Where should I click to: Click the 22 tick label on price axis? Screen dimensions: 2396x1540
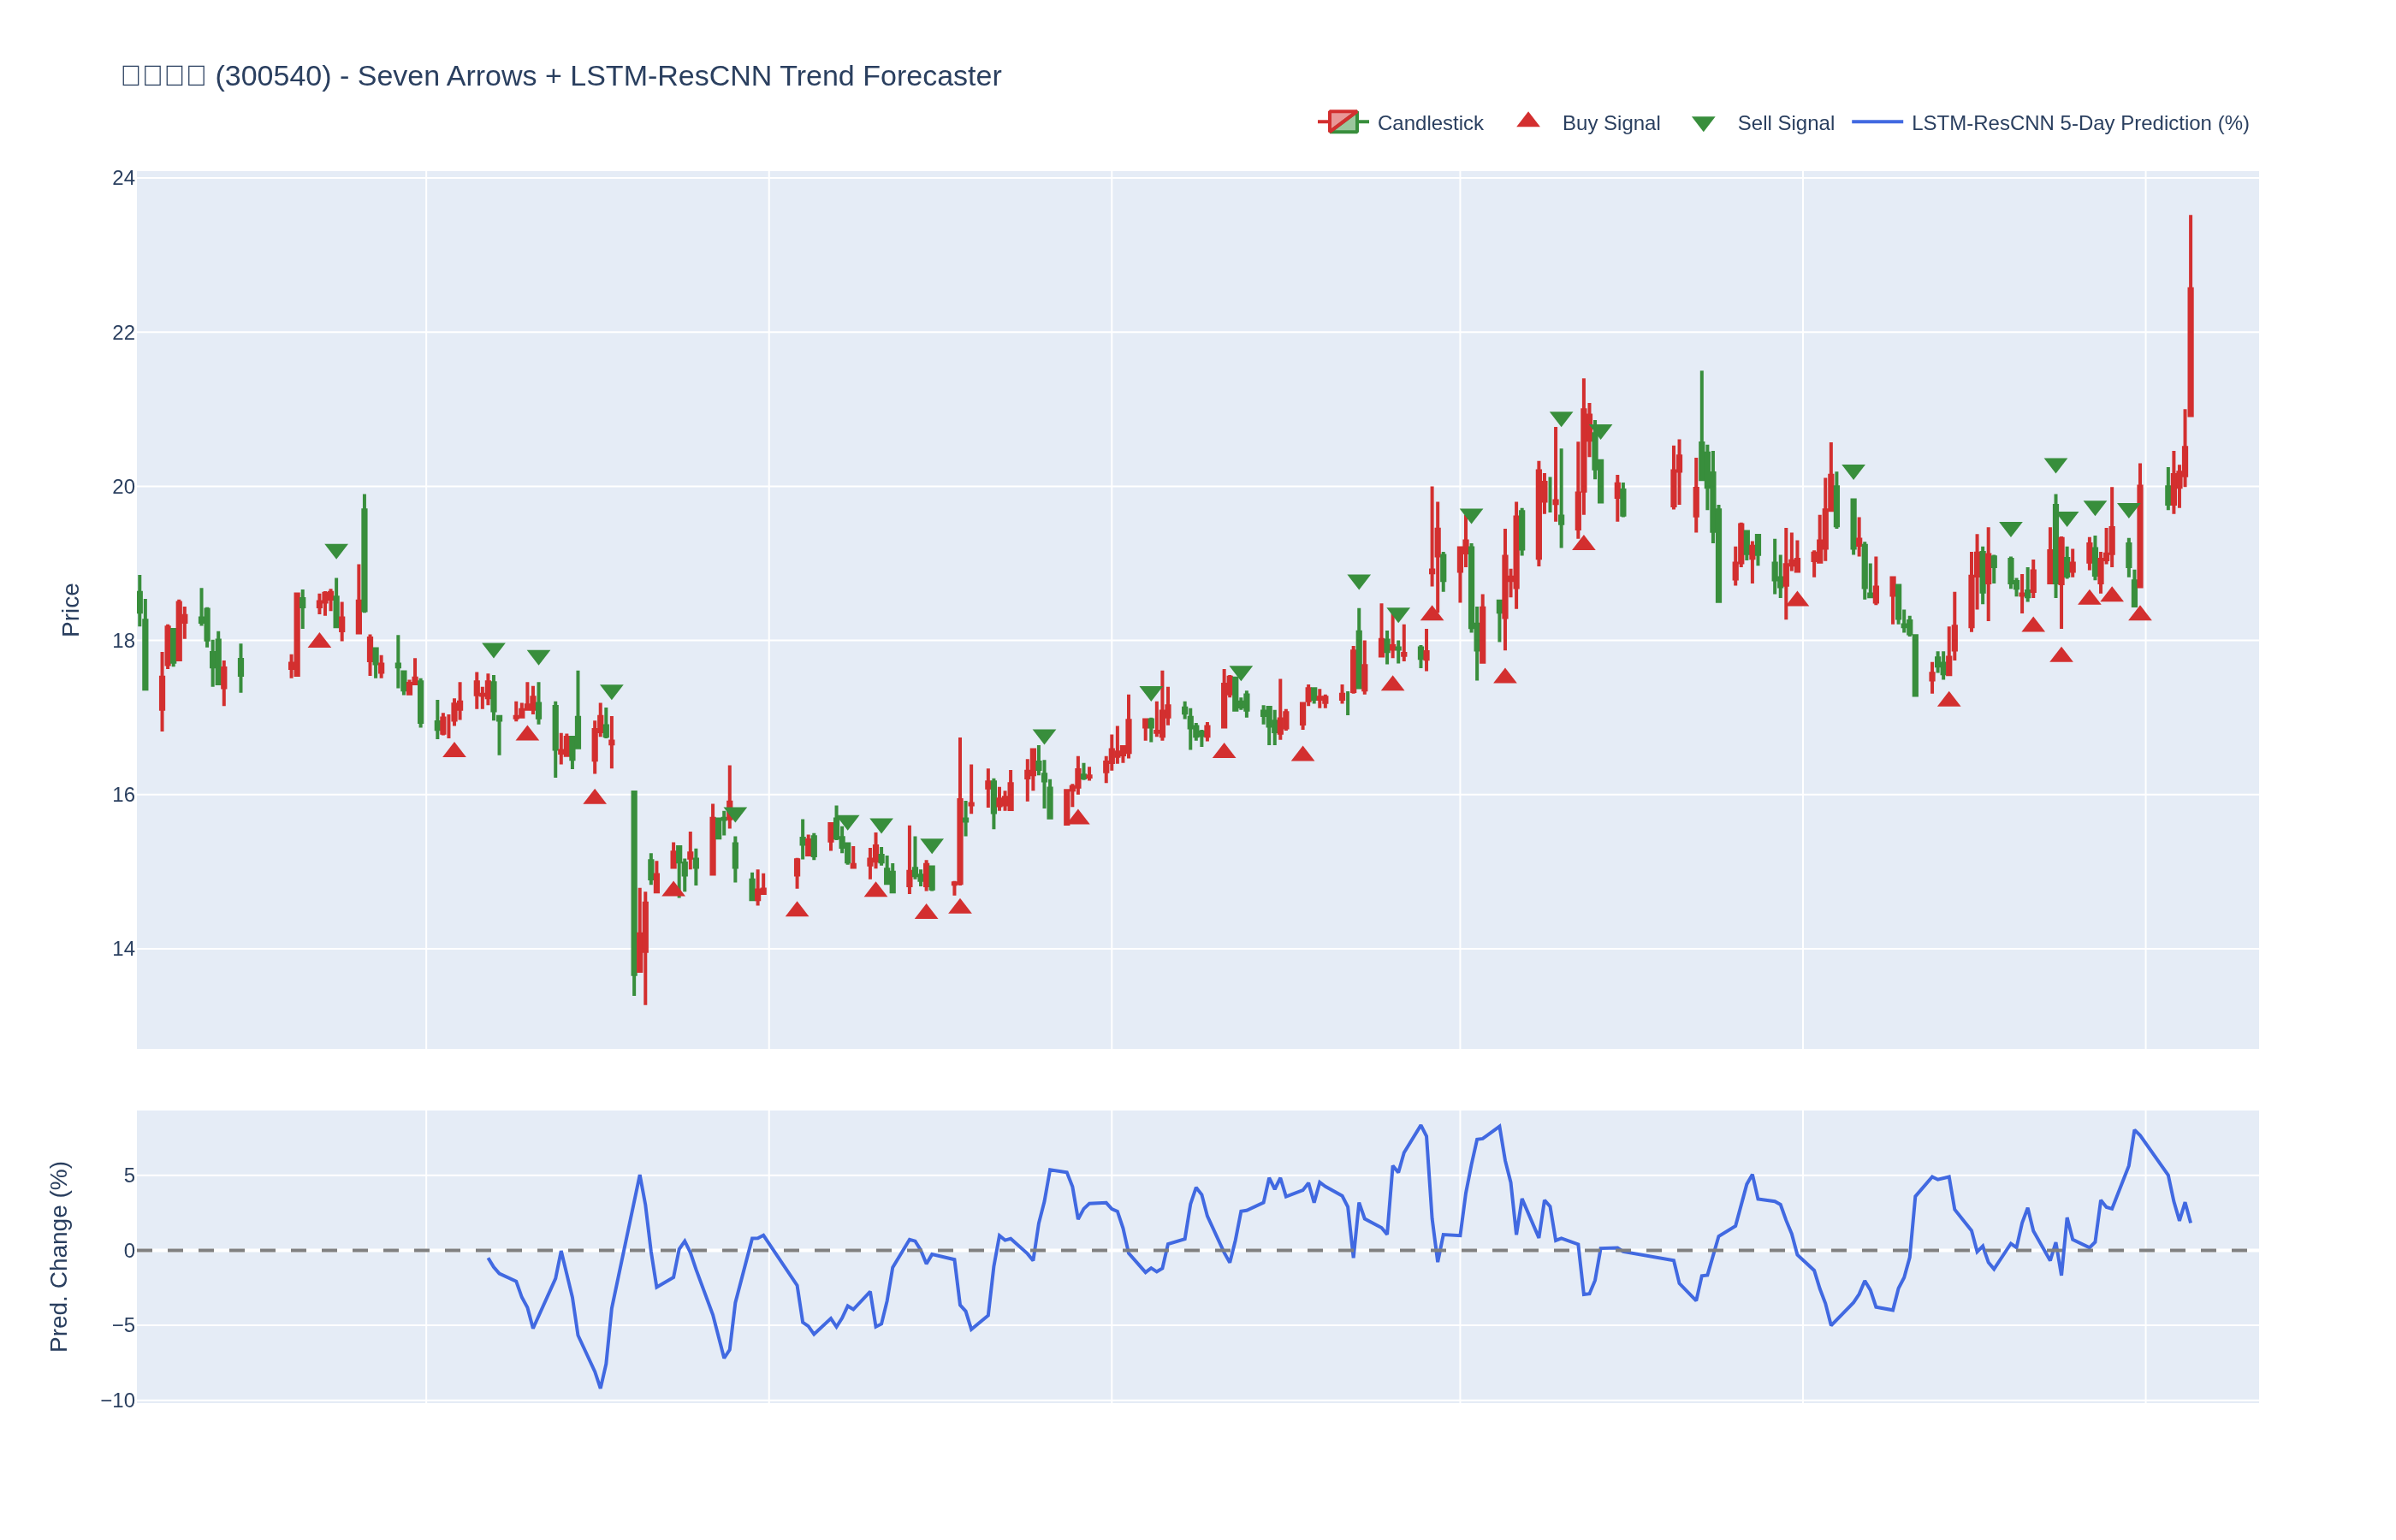tap(123, 333)
